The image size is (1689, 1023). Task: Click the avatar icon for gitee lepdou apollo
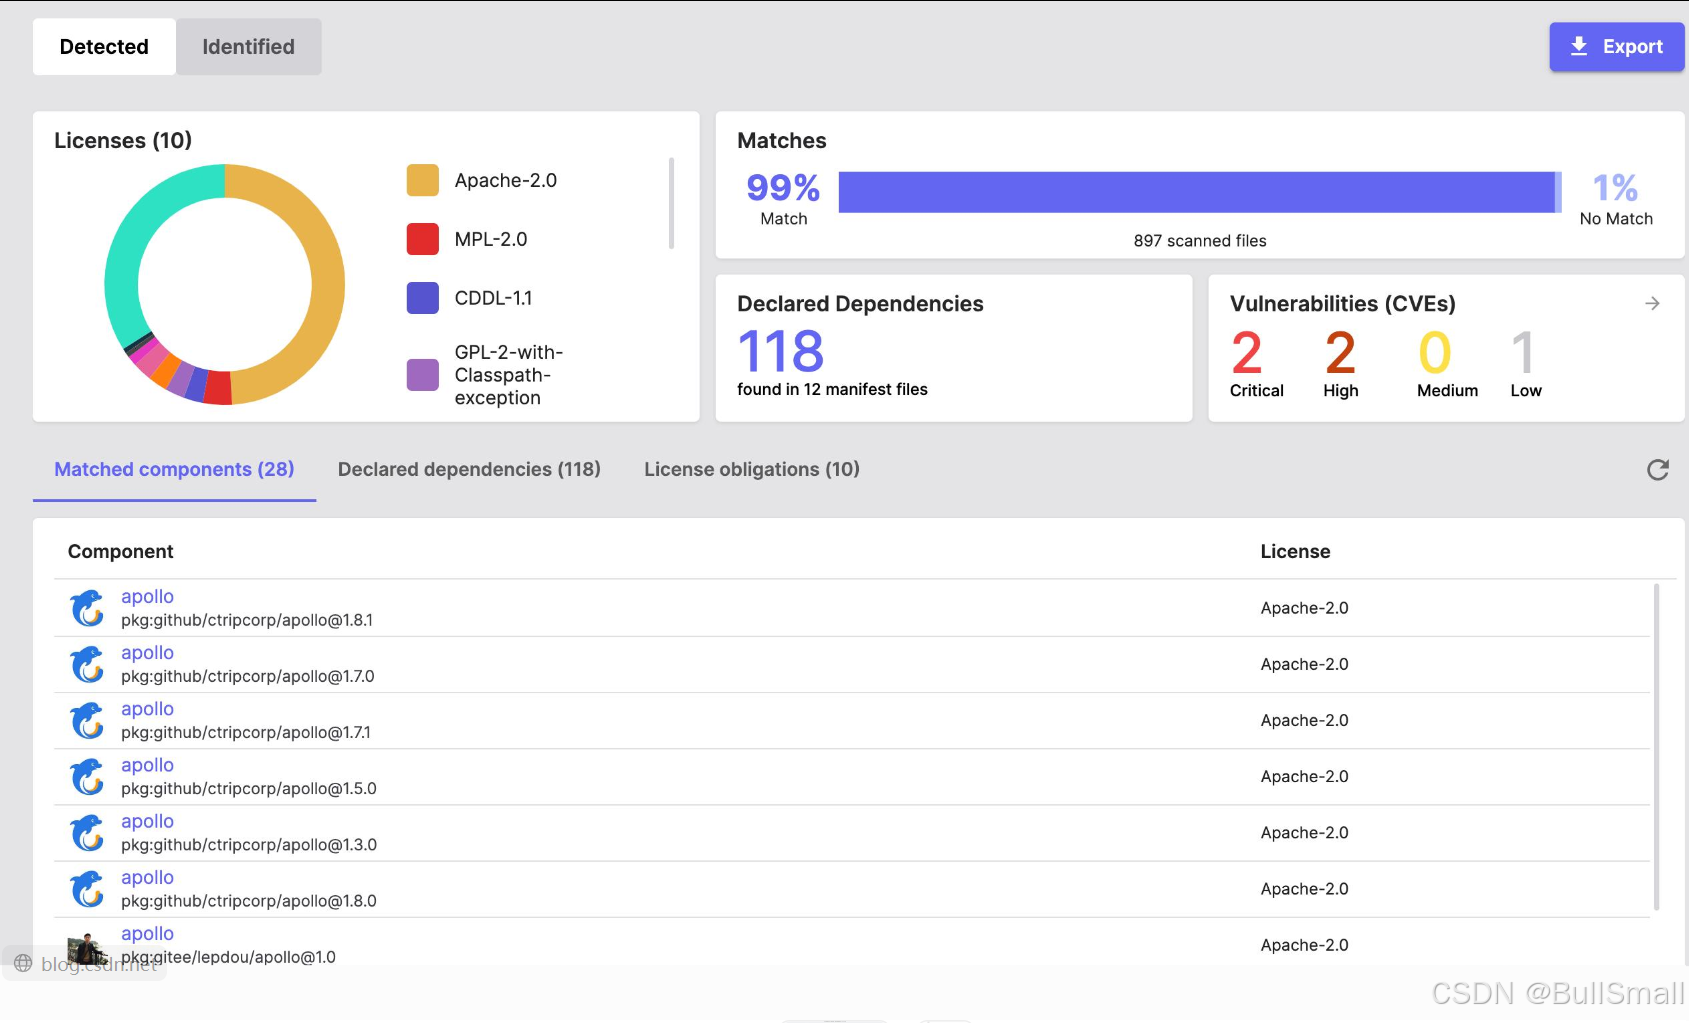point(88,948)
